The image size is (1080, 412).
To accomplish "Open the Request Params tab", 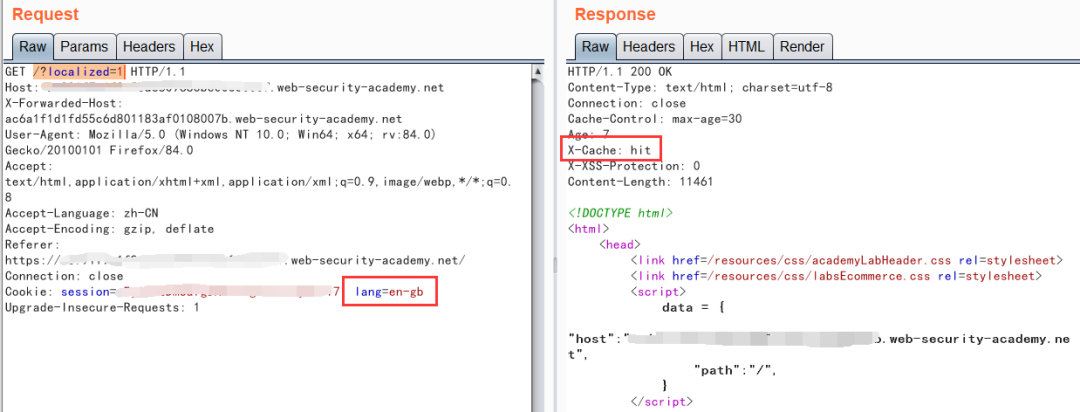I will (84, 47).
